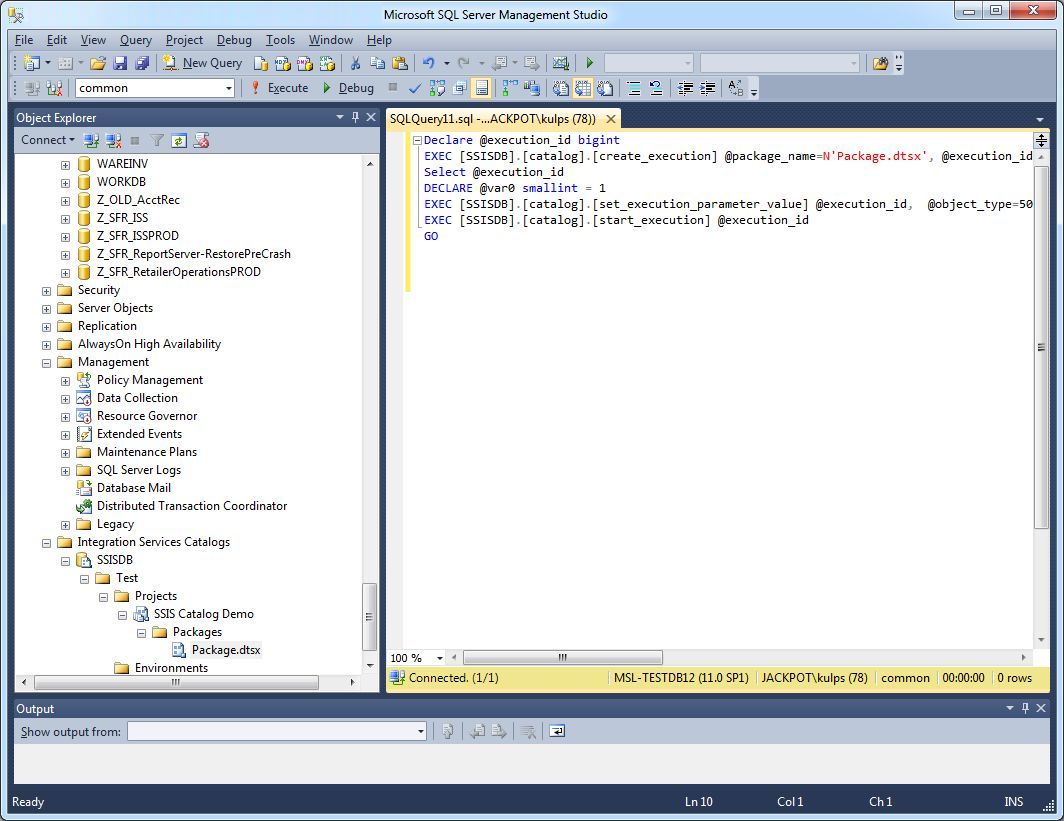Screen dimensions: 1064x821
Task: Expand the Security folder node
Action: coord(46,290)
